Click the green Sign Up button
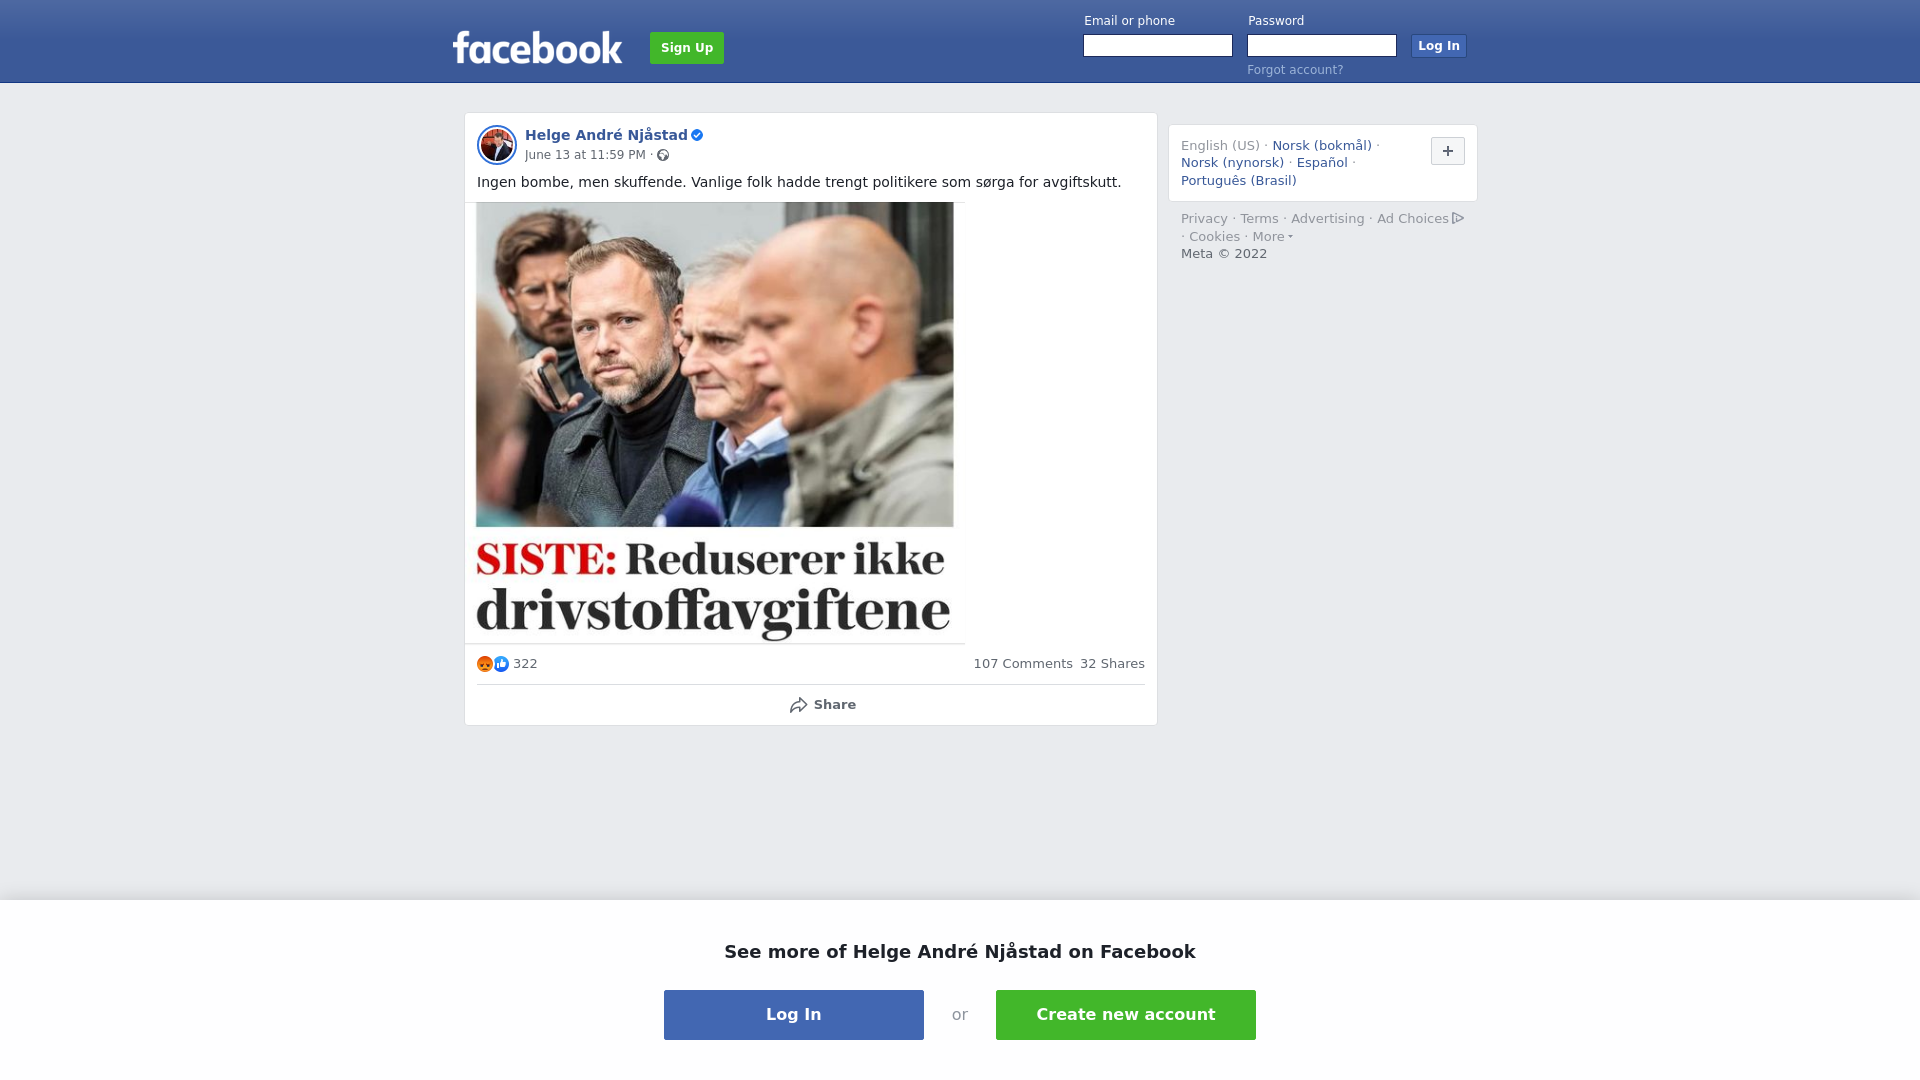Screen dimensions: 1920x1080 [x=687, y=48]
